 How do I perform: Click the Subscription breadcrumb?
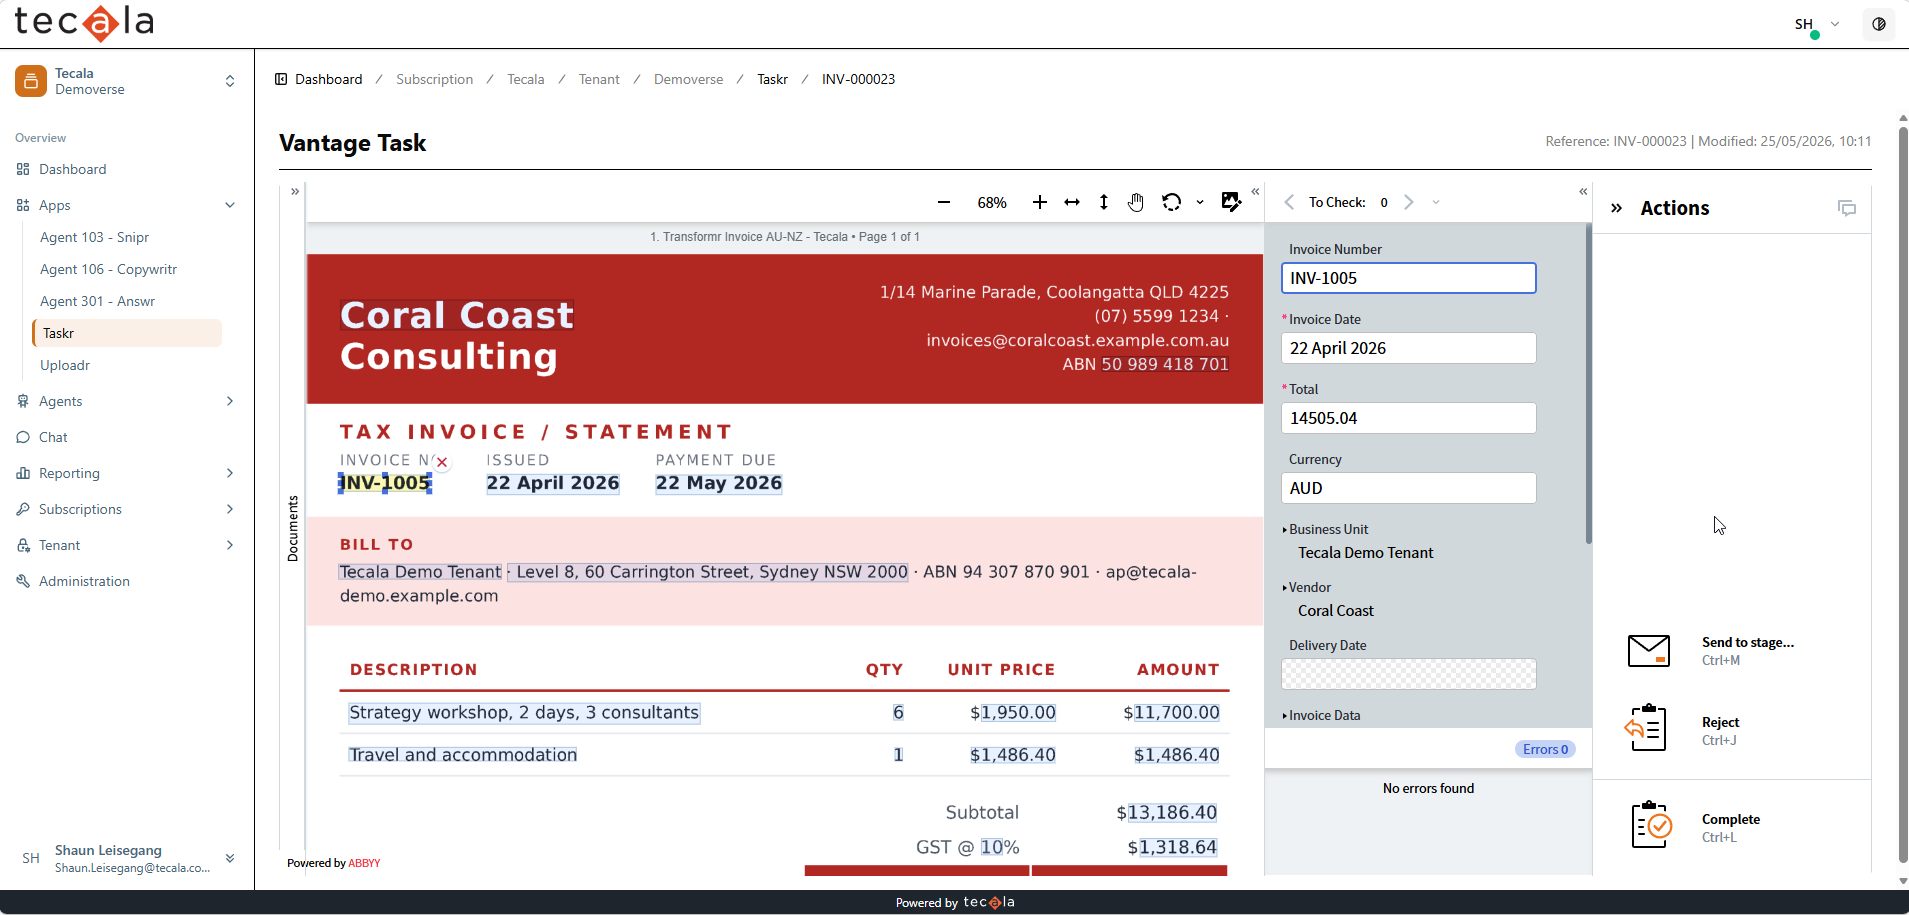434,79
